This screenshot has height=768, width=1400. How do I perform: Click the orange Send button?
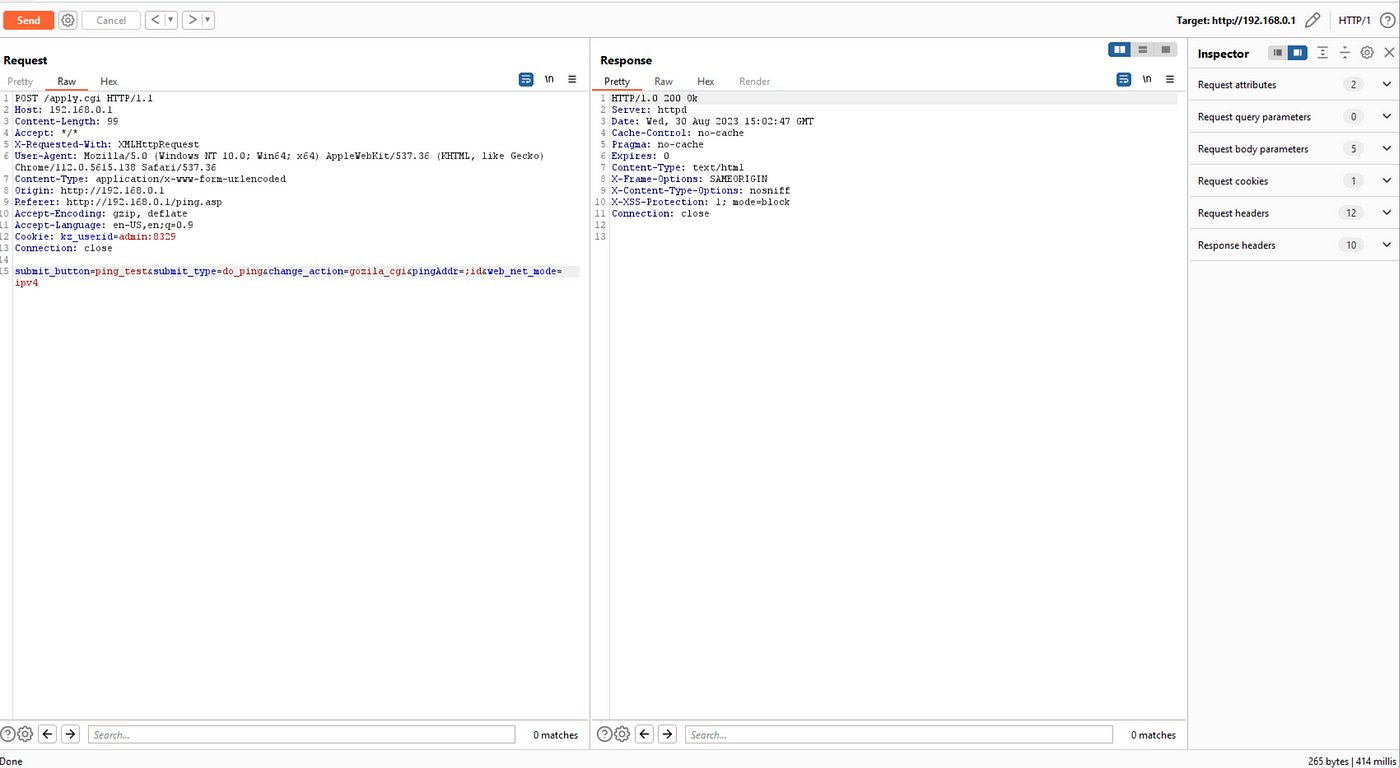[29, 20]
